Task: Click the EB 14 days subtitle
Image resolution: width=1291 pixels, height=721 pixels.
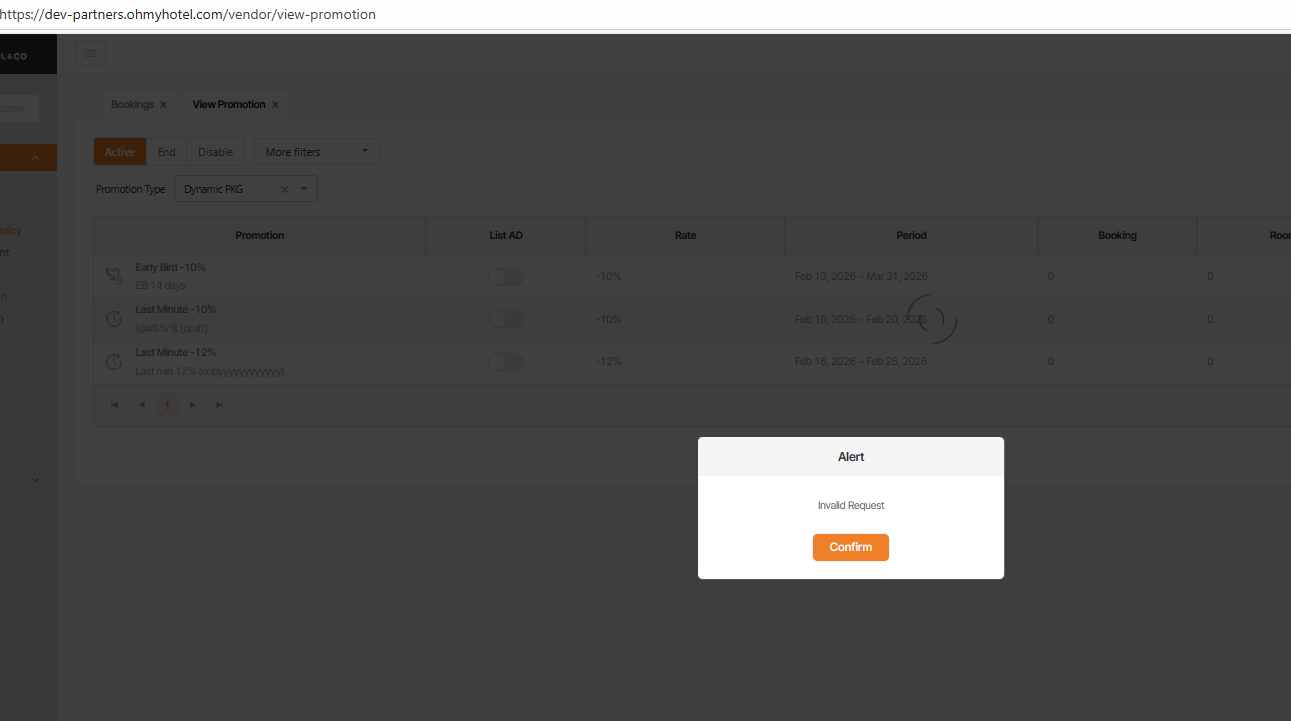Action: [x=161, y=286]
